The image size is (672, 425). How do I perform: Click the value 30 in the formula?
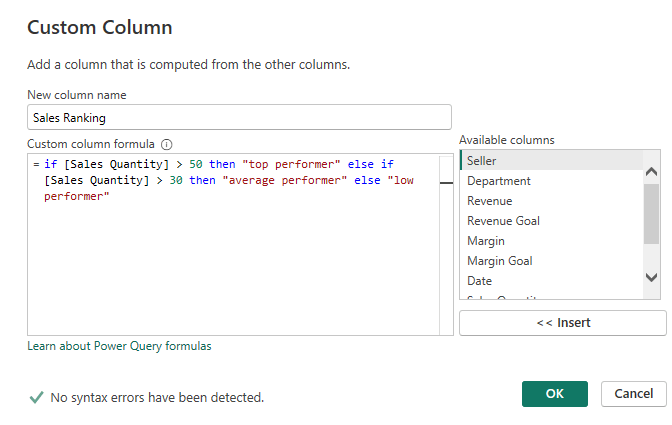pos(176,180)
